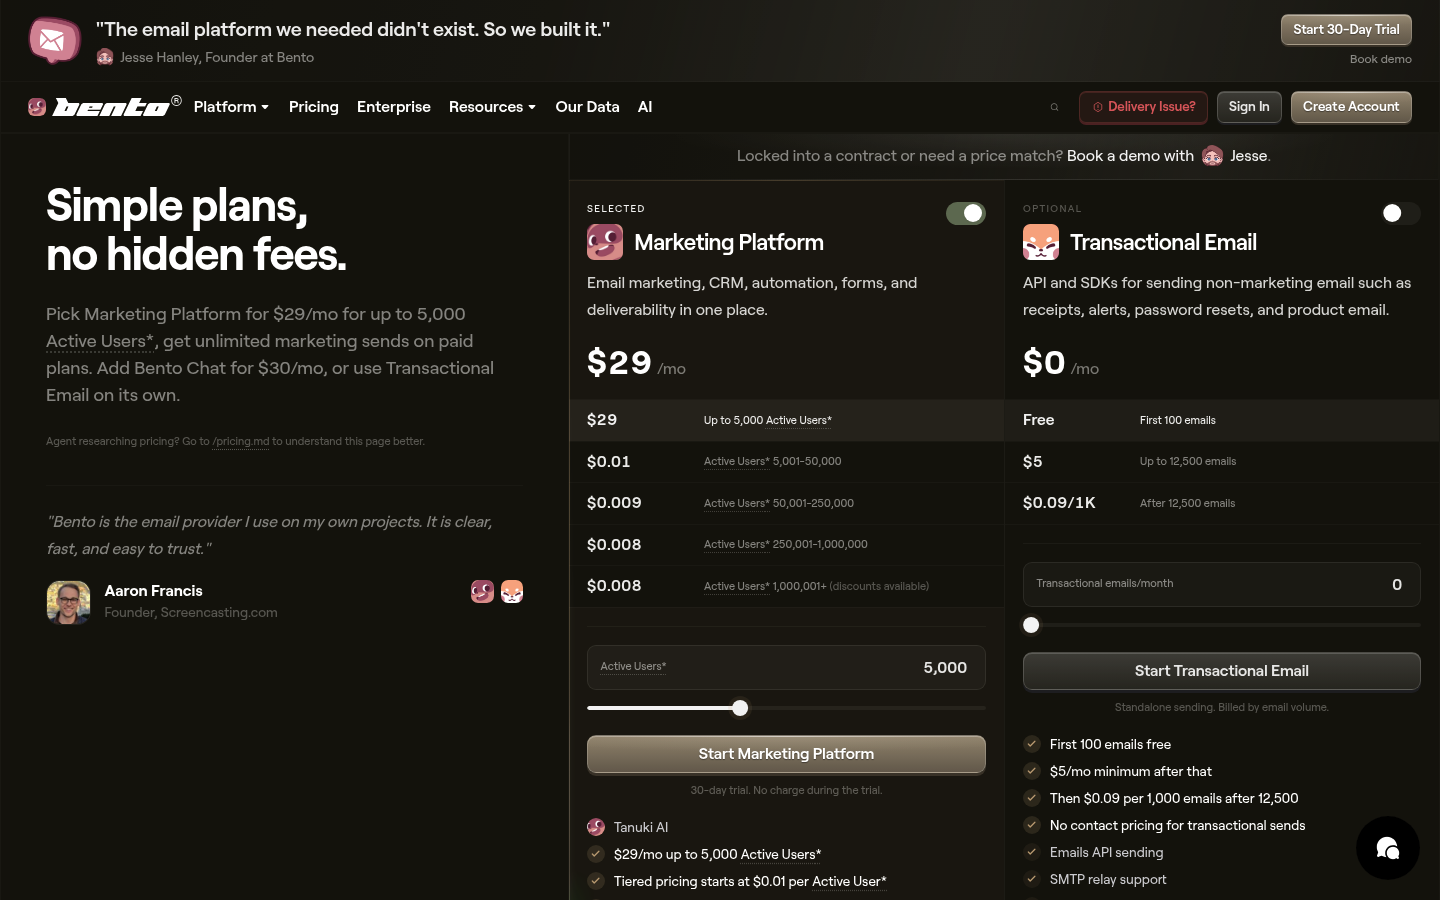Click the Transactional Email fox icon

[1041, 242]
